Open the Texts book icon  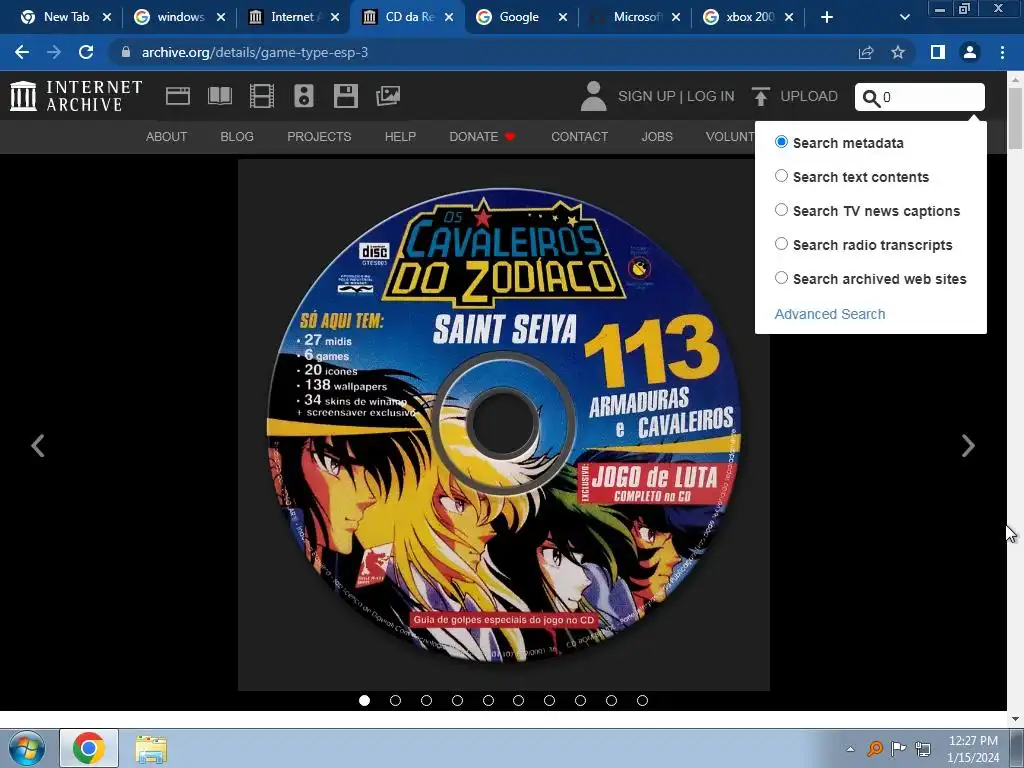tap(219, 96)
